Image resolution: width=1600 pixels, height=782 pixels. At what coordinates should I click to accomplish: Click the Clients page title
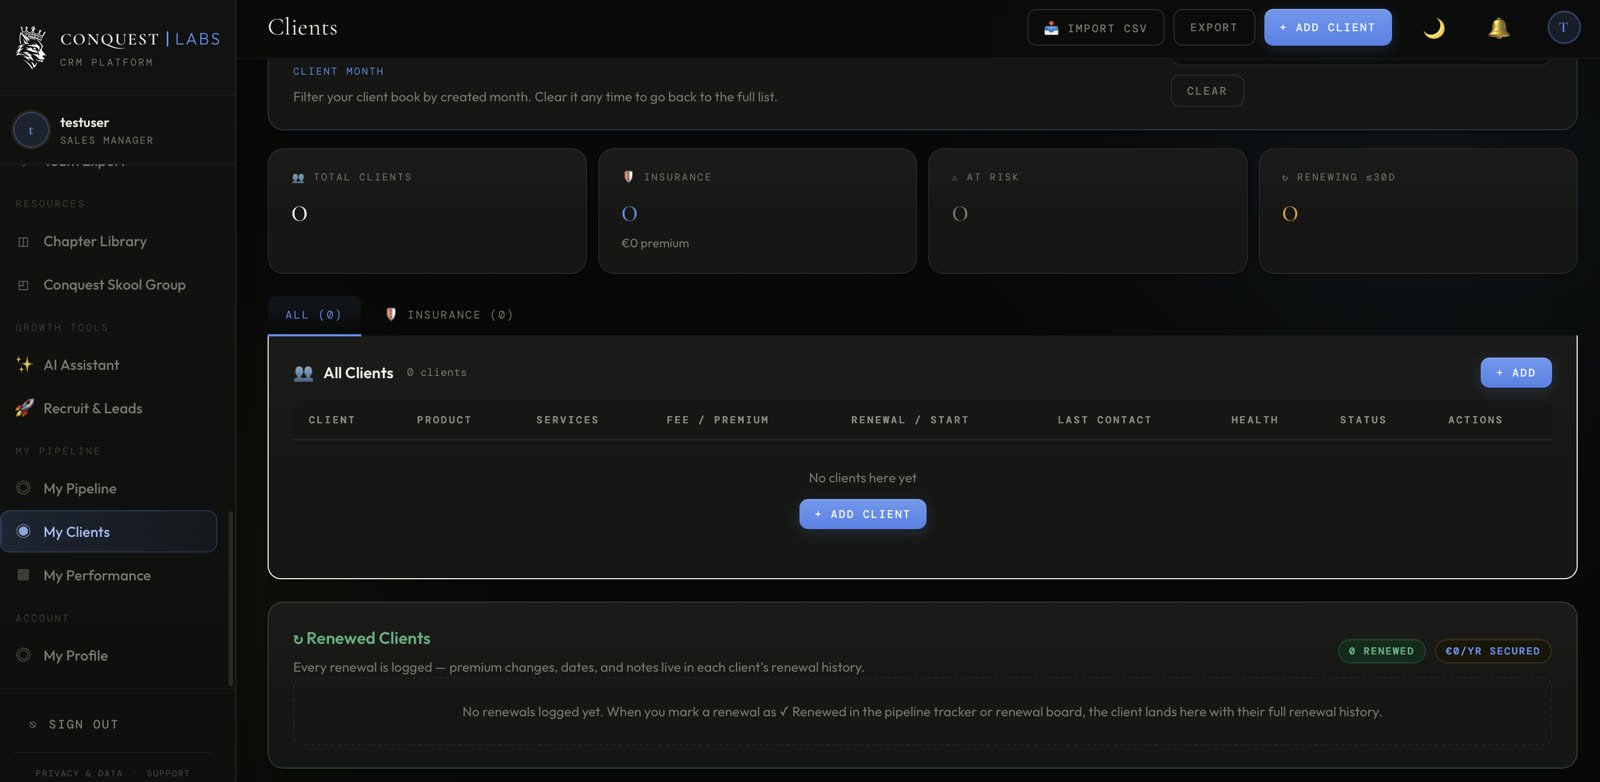(x=303, y=27)
